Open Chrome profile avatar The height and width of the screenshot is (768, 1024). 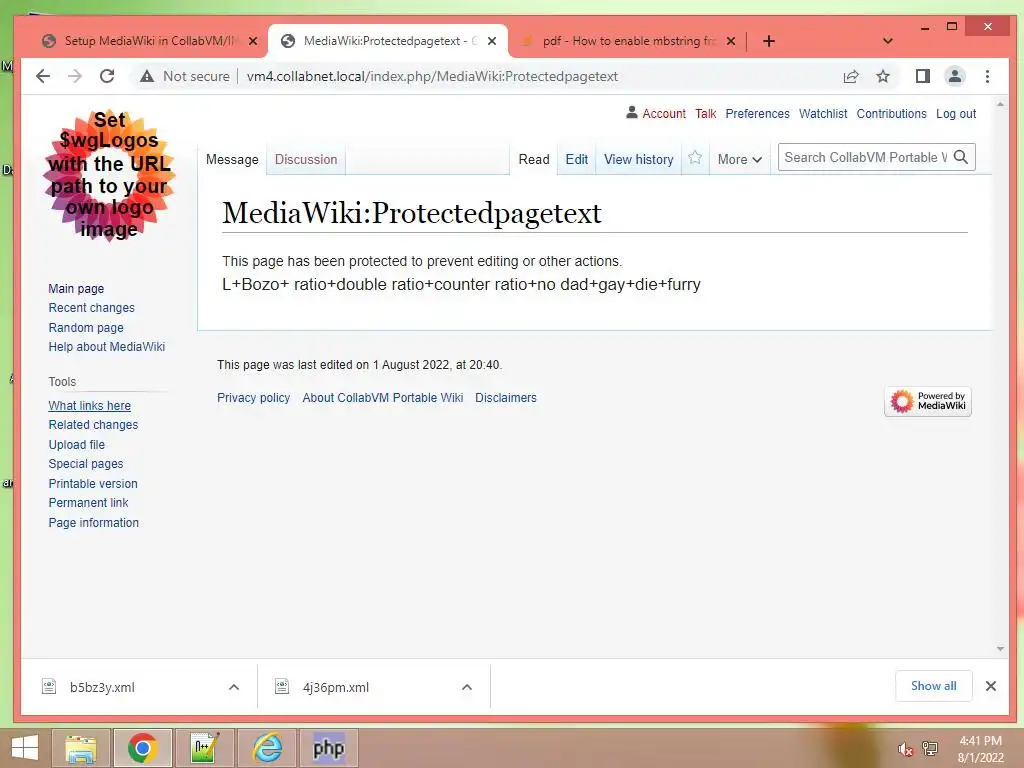(x=955, y=76)
